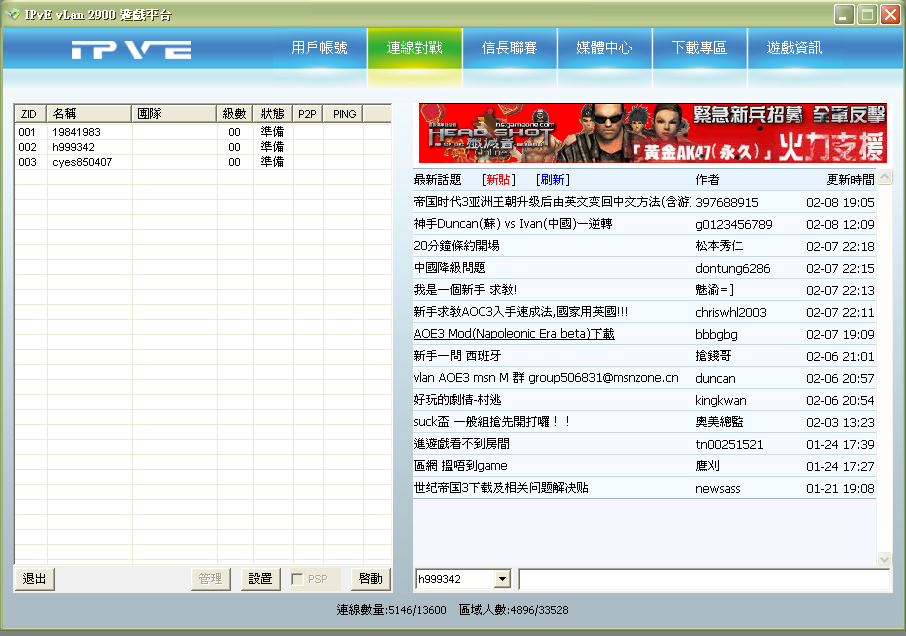Screen dimensions: 906x636
Task: Toggle the PSP checkbox
Action: [297, 579]
